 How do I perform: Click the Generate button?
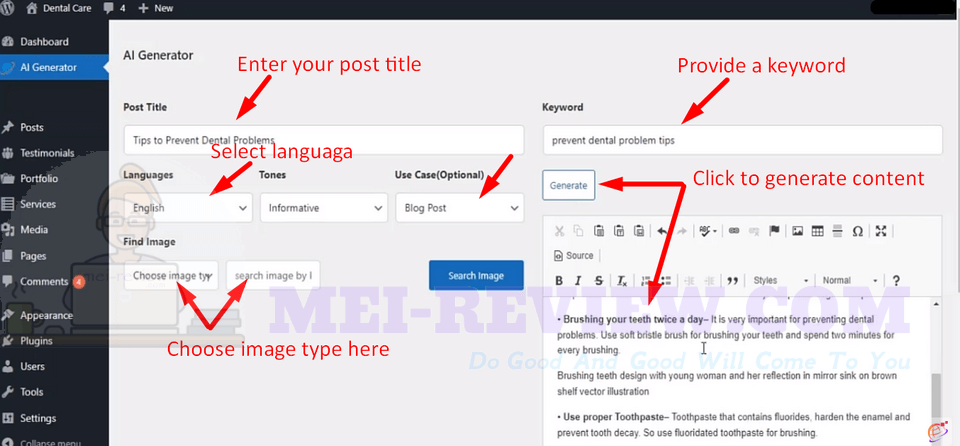click(x=568, y=185)
